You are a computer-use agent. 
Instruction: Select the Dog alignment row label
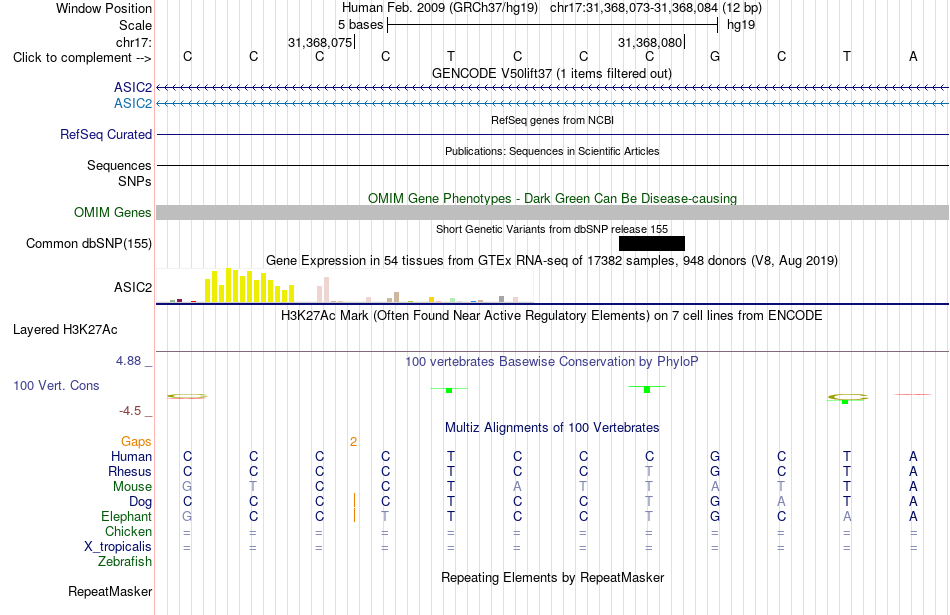[x=141, y=502]
